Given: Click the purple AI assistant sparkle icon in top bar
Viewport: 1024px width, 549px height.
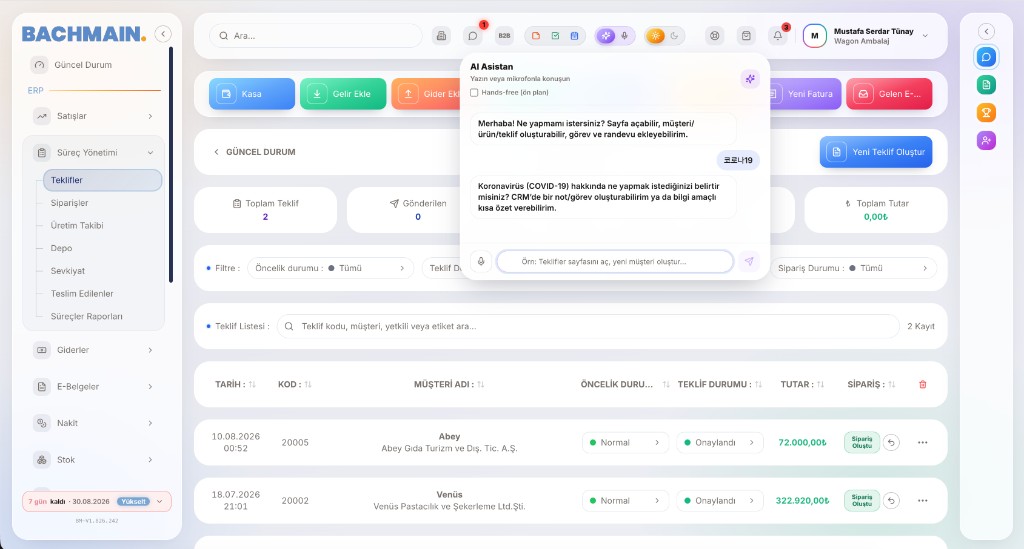Looking at the screenshot, I should 606,36.
